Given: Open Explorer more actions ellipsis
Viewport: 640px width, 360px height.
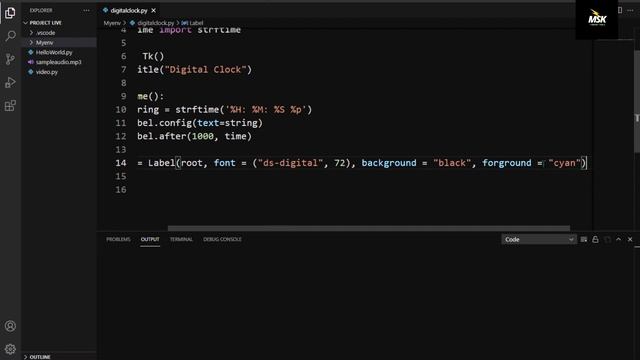Looking at the screenshot, I should (x=86, y=10).
